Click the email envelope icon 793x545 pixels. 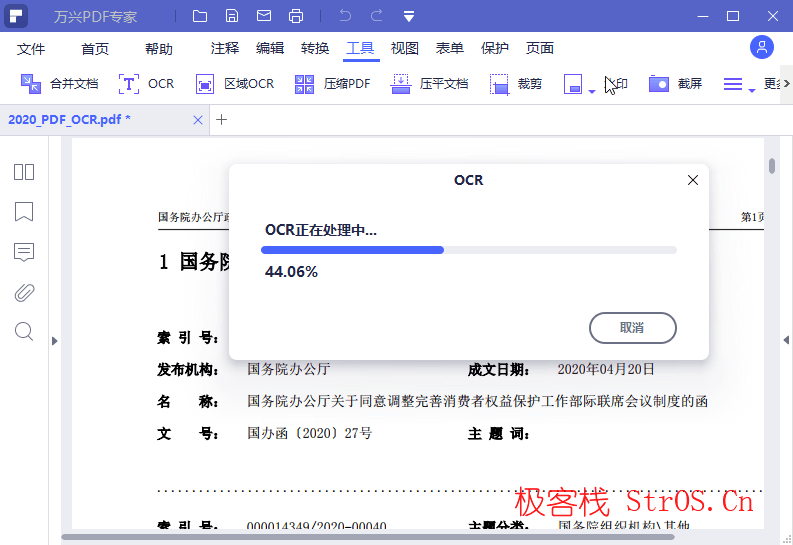[264, 16]
